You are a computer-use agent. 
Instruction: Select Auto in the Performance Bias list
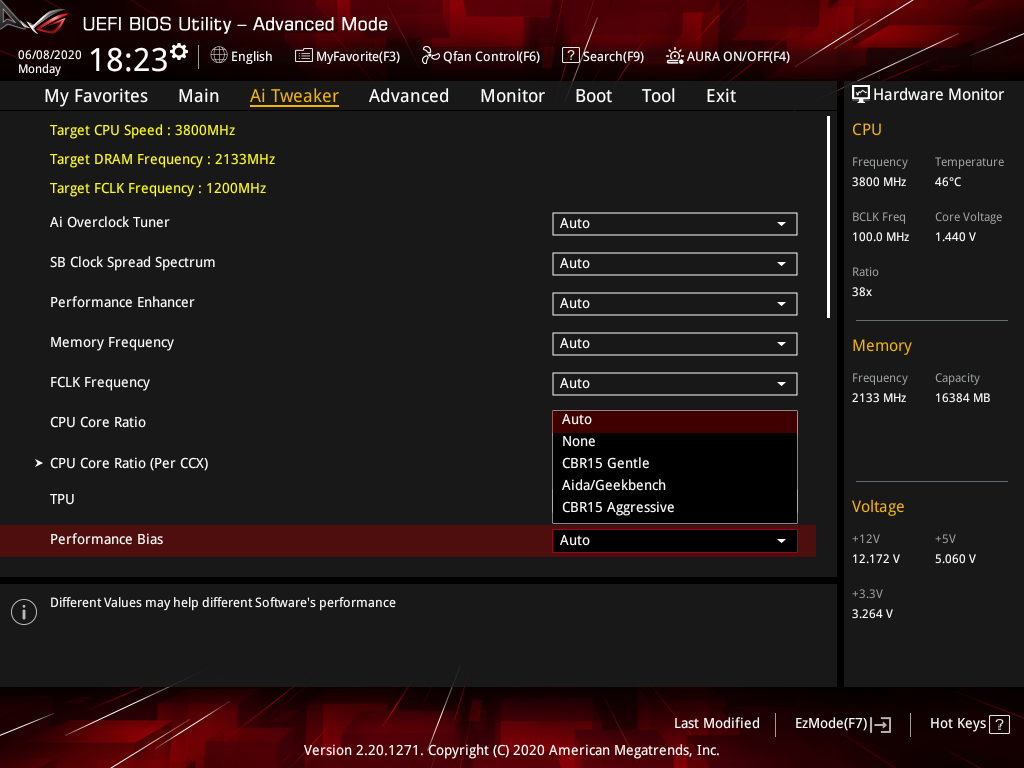(675, 420)
